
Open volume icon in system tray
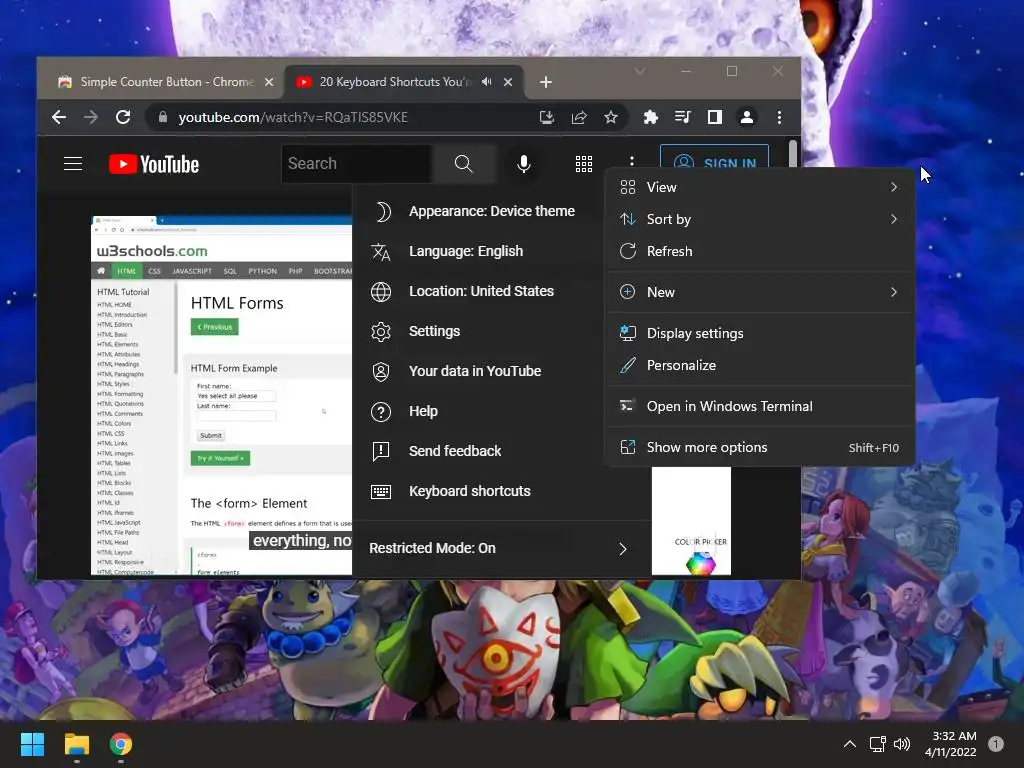tap(902, 744)
